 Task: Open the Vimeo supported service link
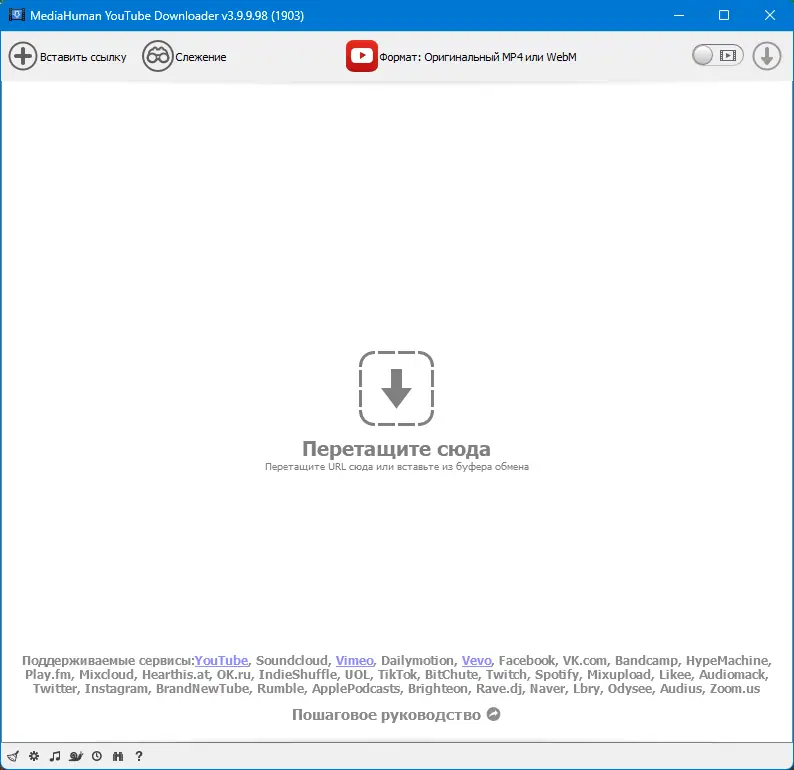tap(354, 661)
